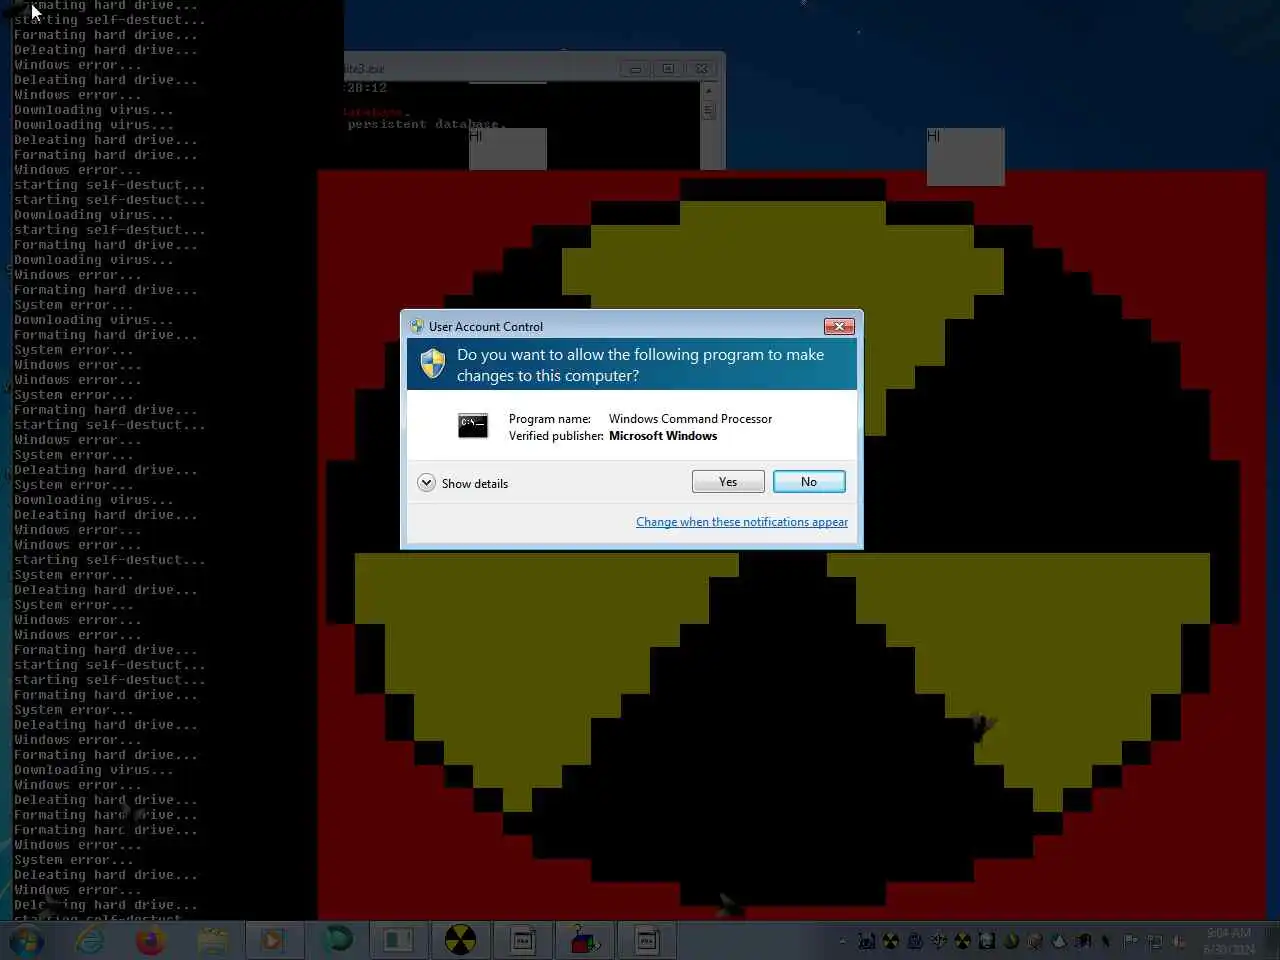Click No in User Account Control dialog

(x=809, y=482)
